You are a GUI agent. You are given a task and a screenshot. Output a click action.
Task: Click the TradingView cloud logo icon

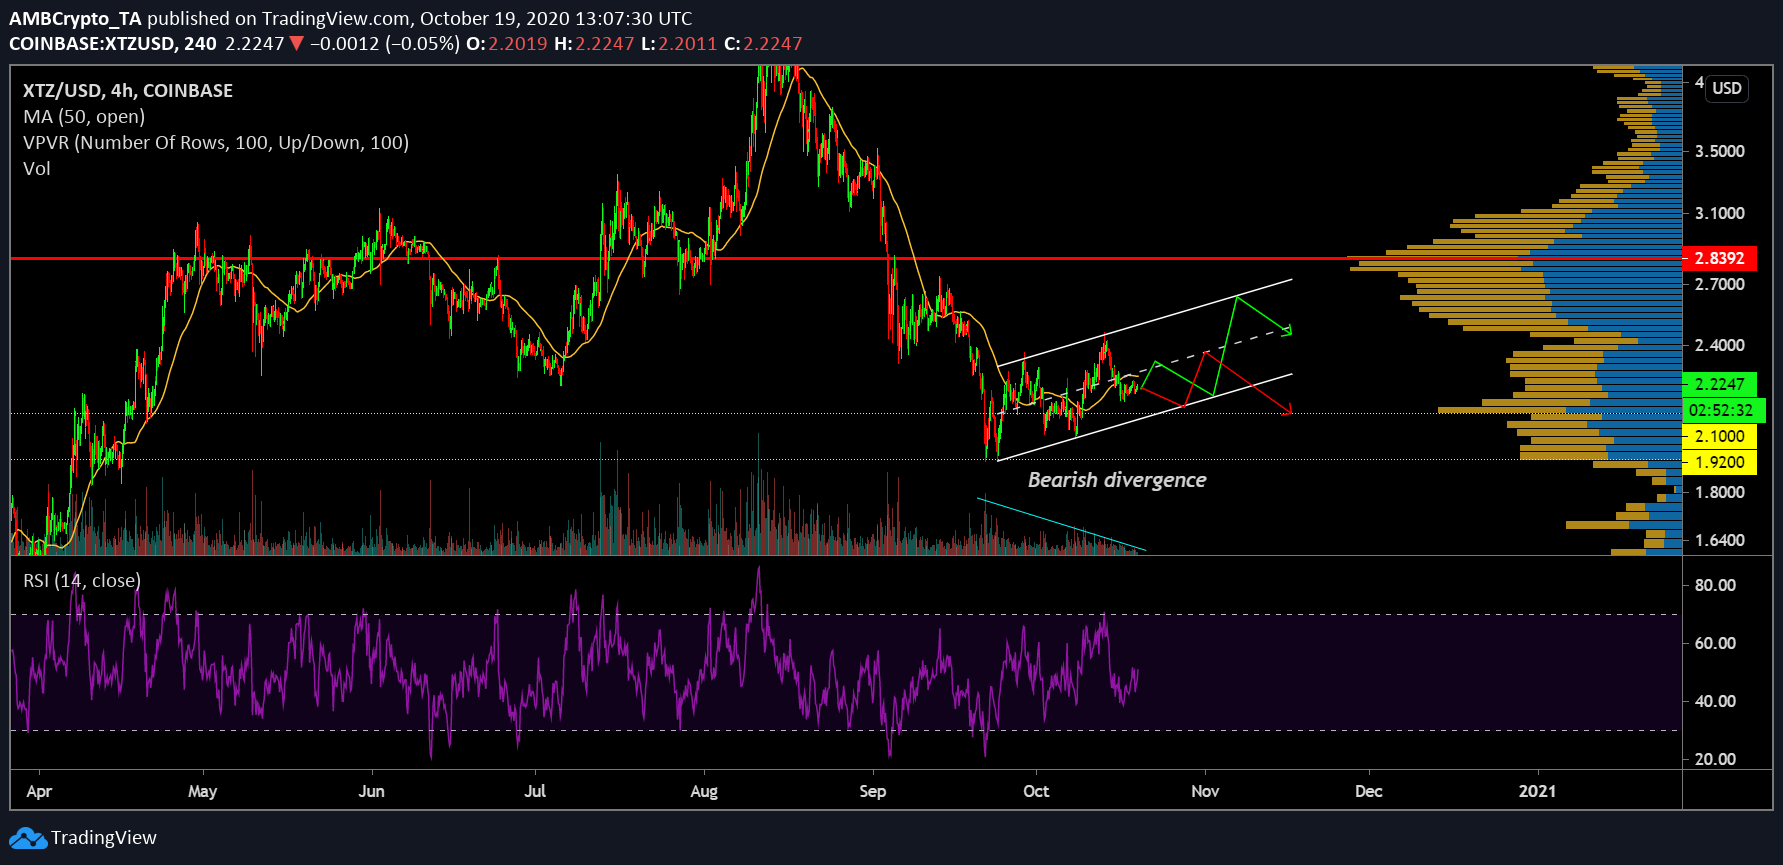click(27, 838)
